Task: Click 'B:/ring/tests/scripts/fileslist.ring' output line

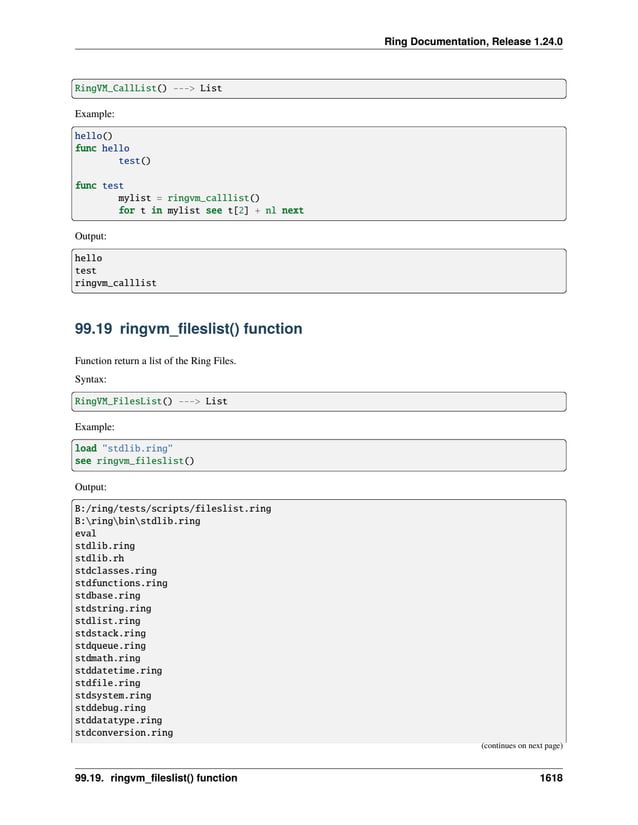Action: click(x=173, y=509)
